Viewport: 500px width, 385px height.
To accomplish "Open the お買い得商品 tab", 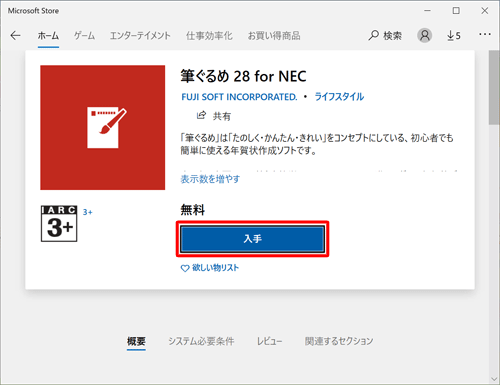I will pos(274,36).
